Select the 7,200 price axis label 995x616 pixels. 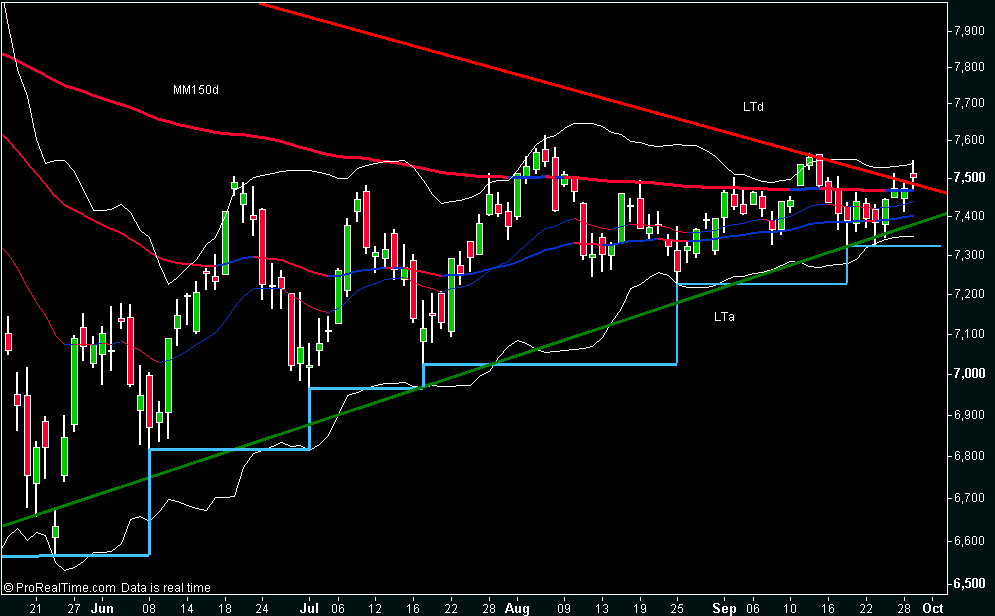[x=969, y=294]
